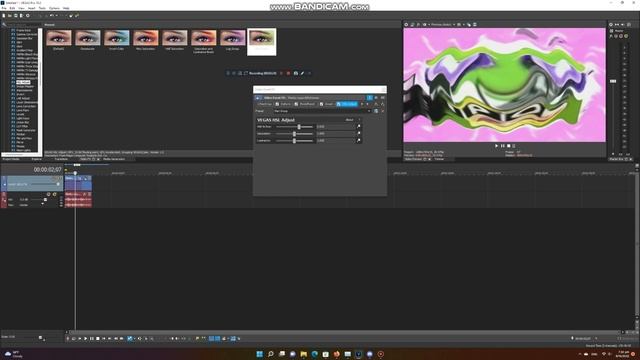The image size is (640, 360).
Task: Click the New project toolbar icon
Action: [x=4, y=16]
